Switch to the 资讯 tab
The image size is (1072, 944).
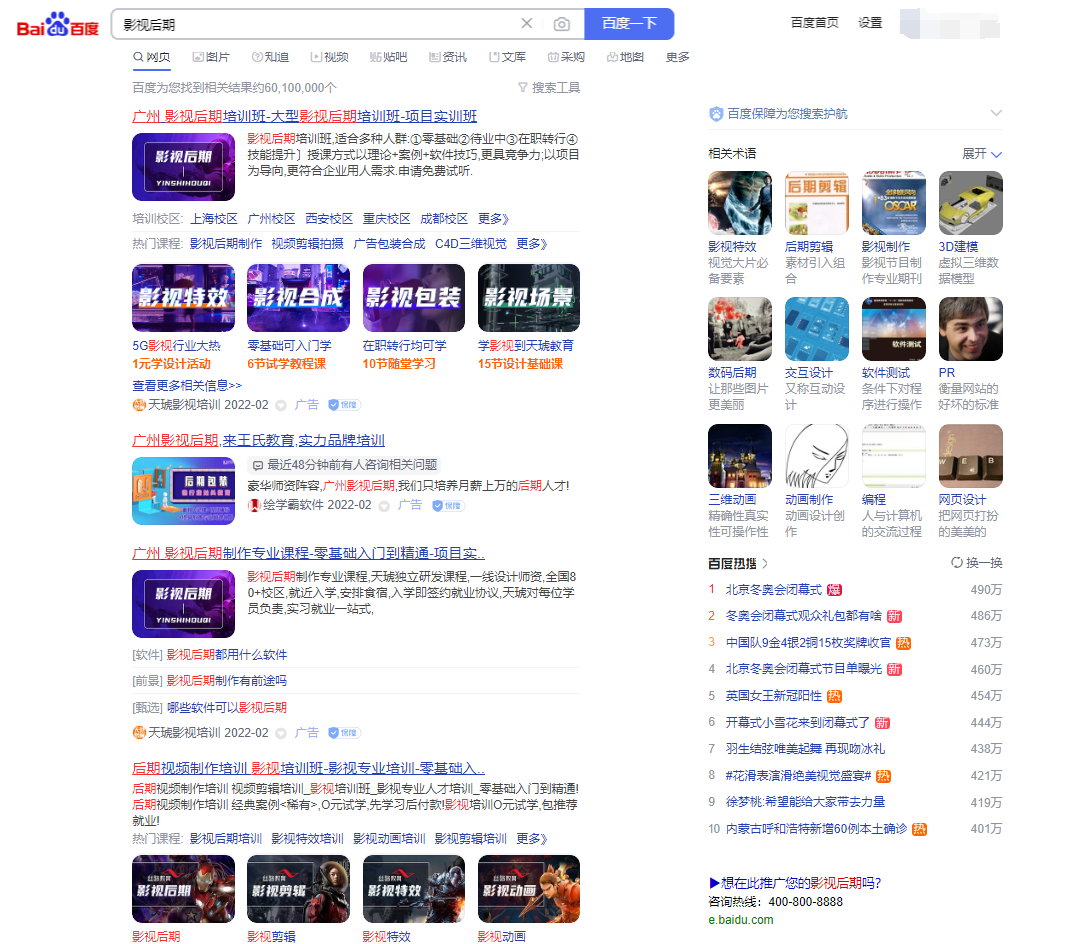448,57
